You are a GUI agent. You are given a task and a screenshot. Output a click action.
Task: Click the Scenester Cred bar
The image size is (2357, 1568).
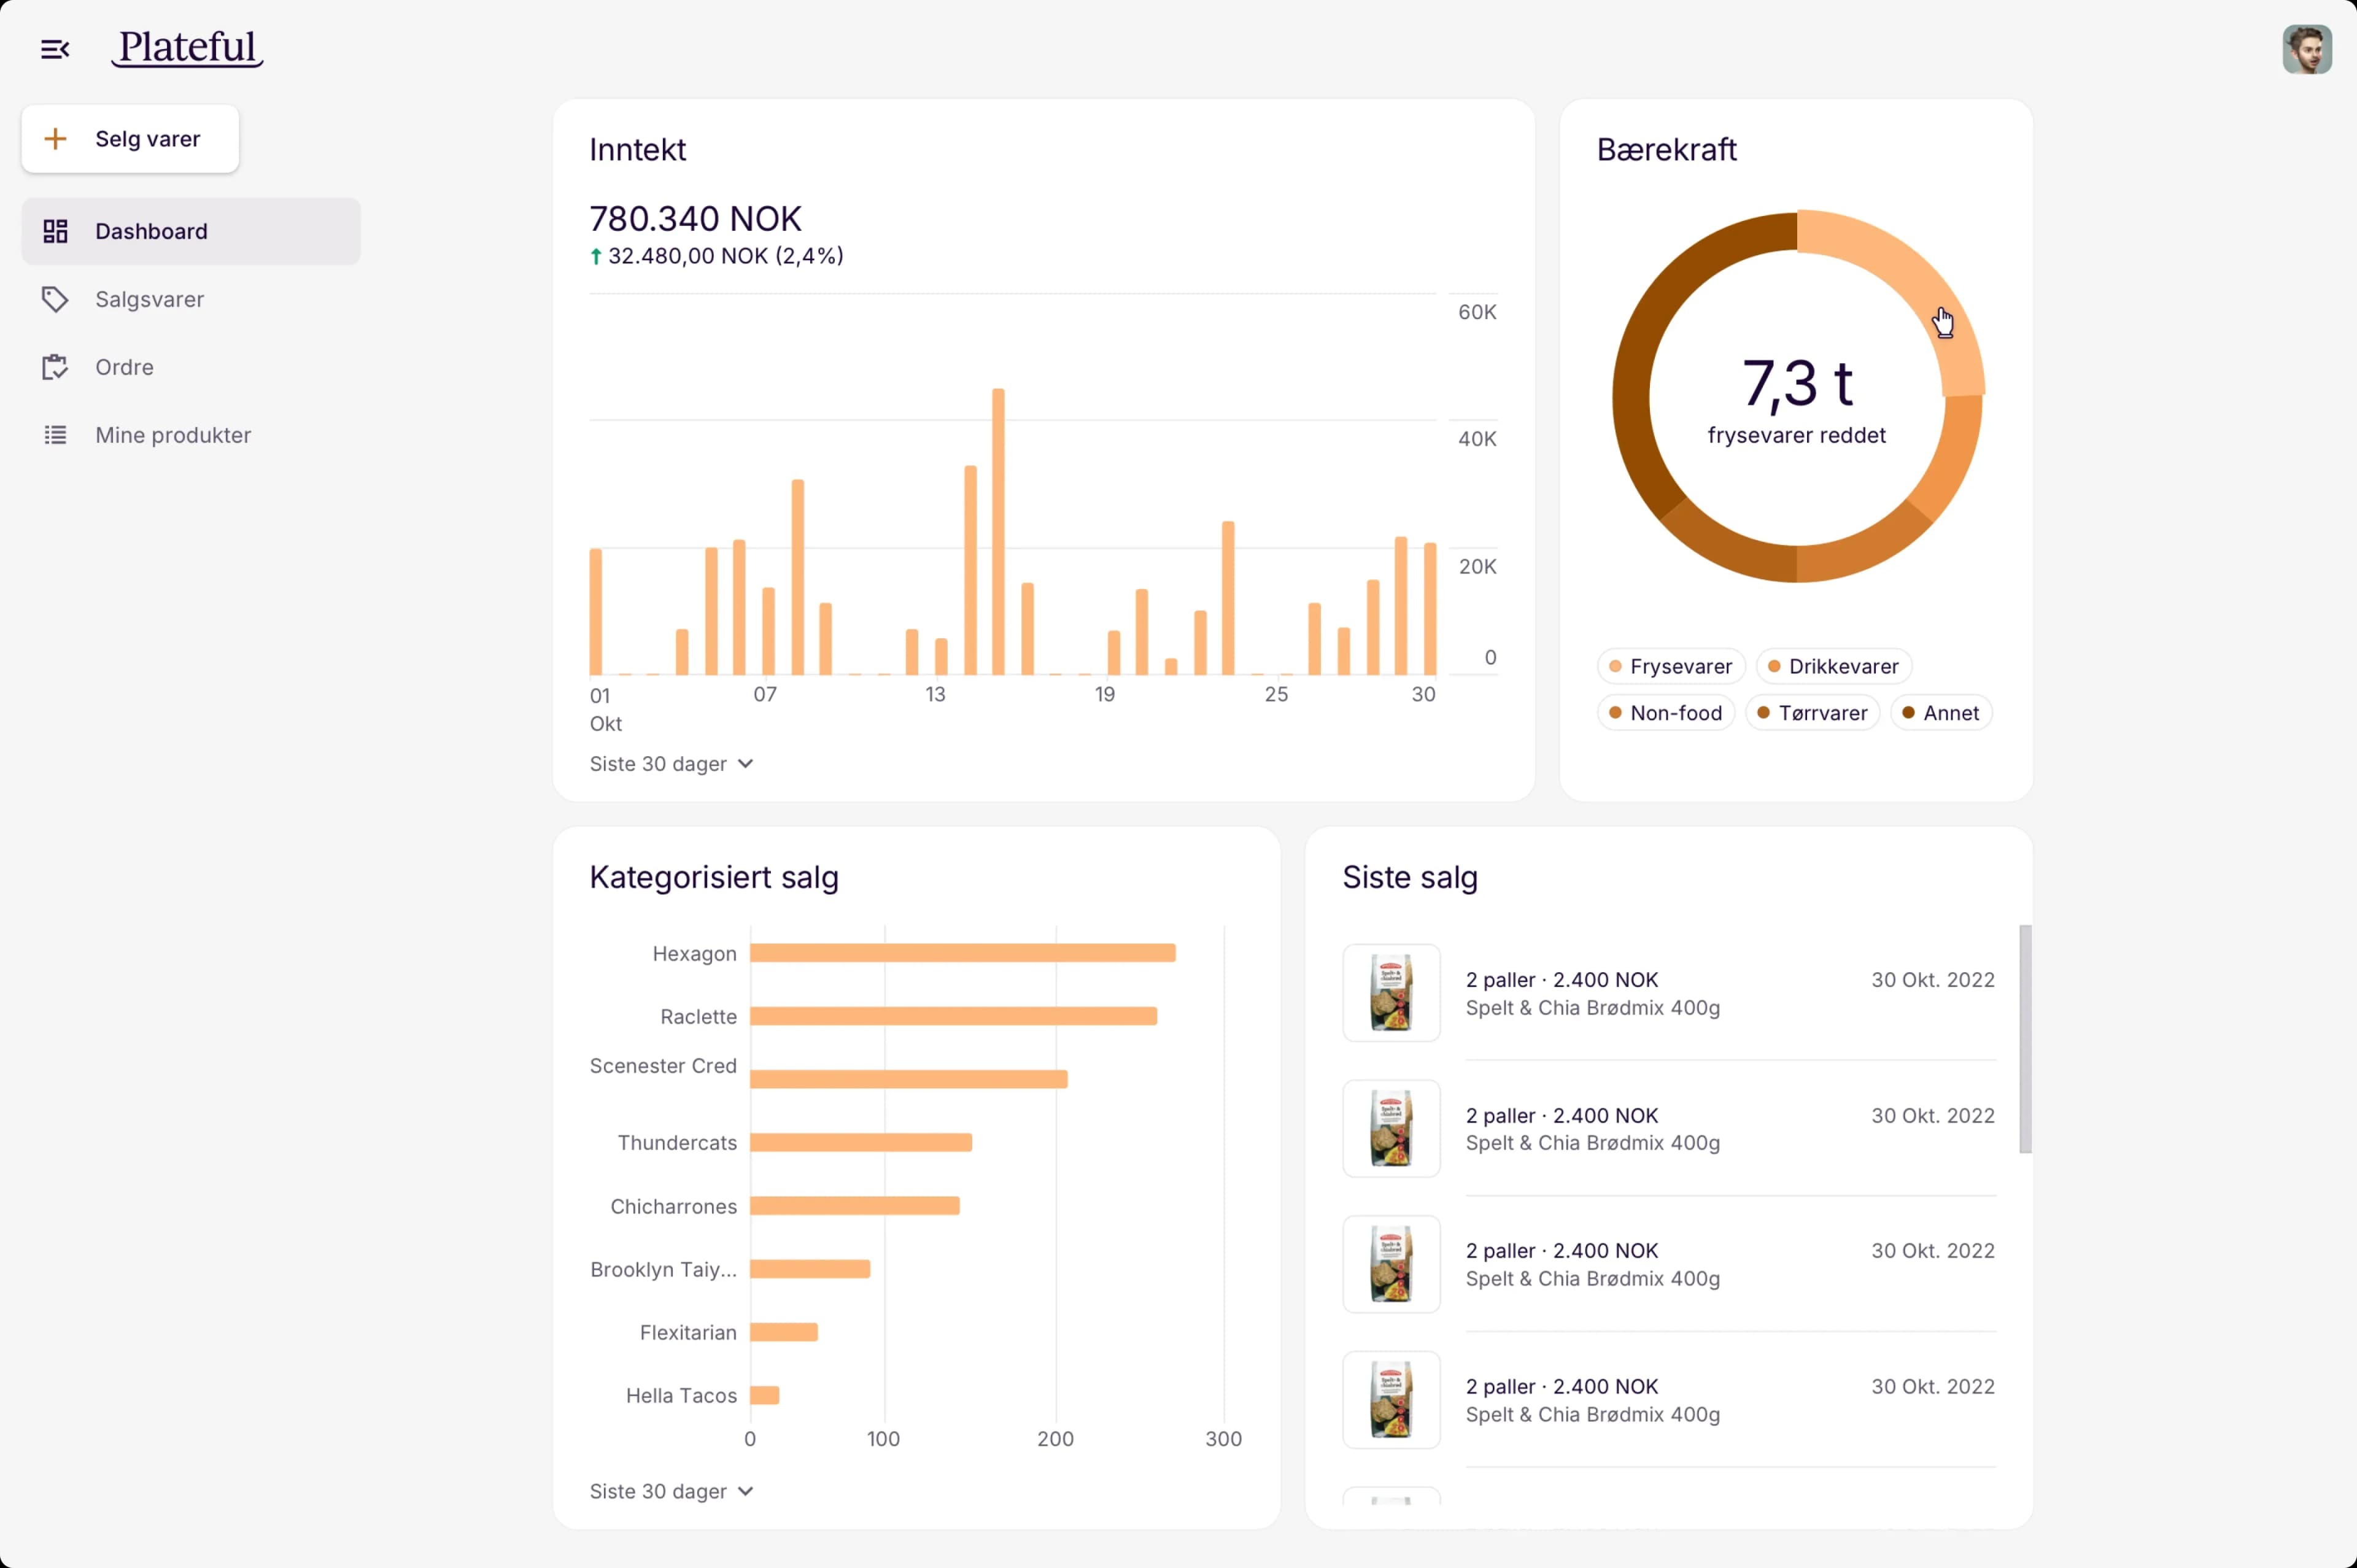coord(909,1079)
